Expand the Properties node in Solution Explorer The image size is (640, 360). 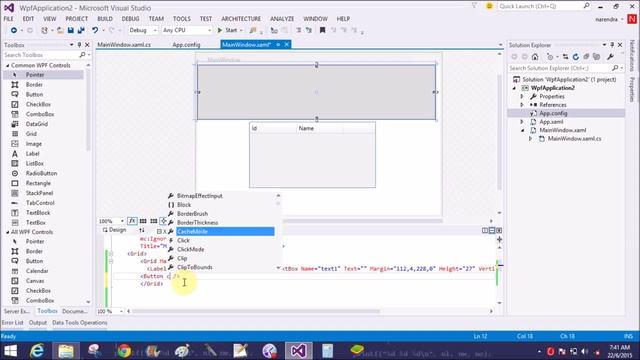[x=522, y=96]
